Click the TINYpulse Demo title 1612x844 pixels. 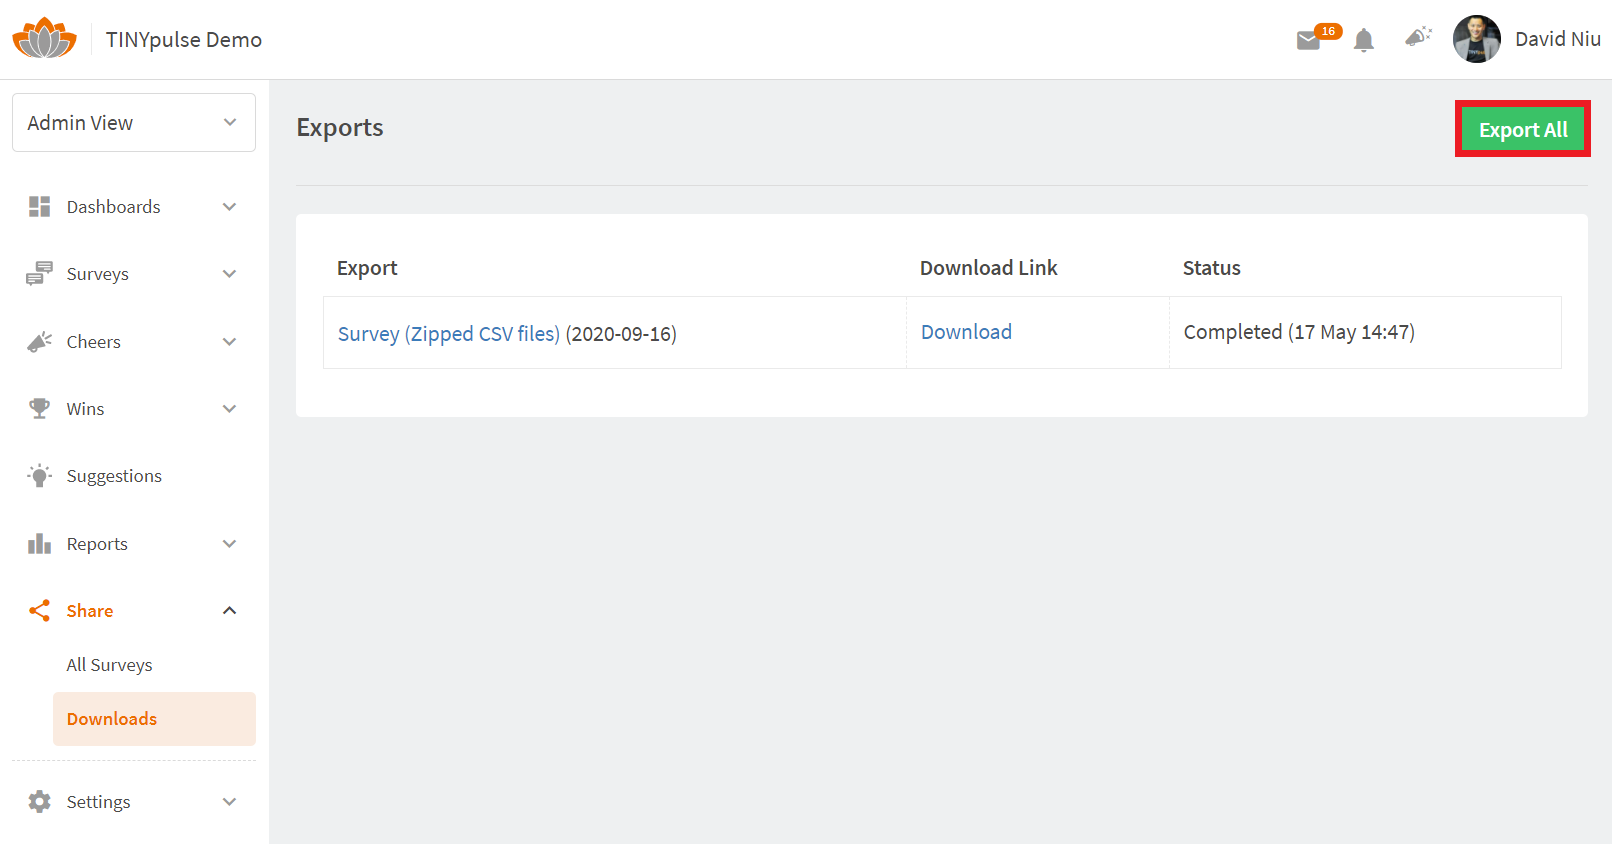[184, 40]
